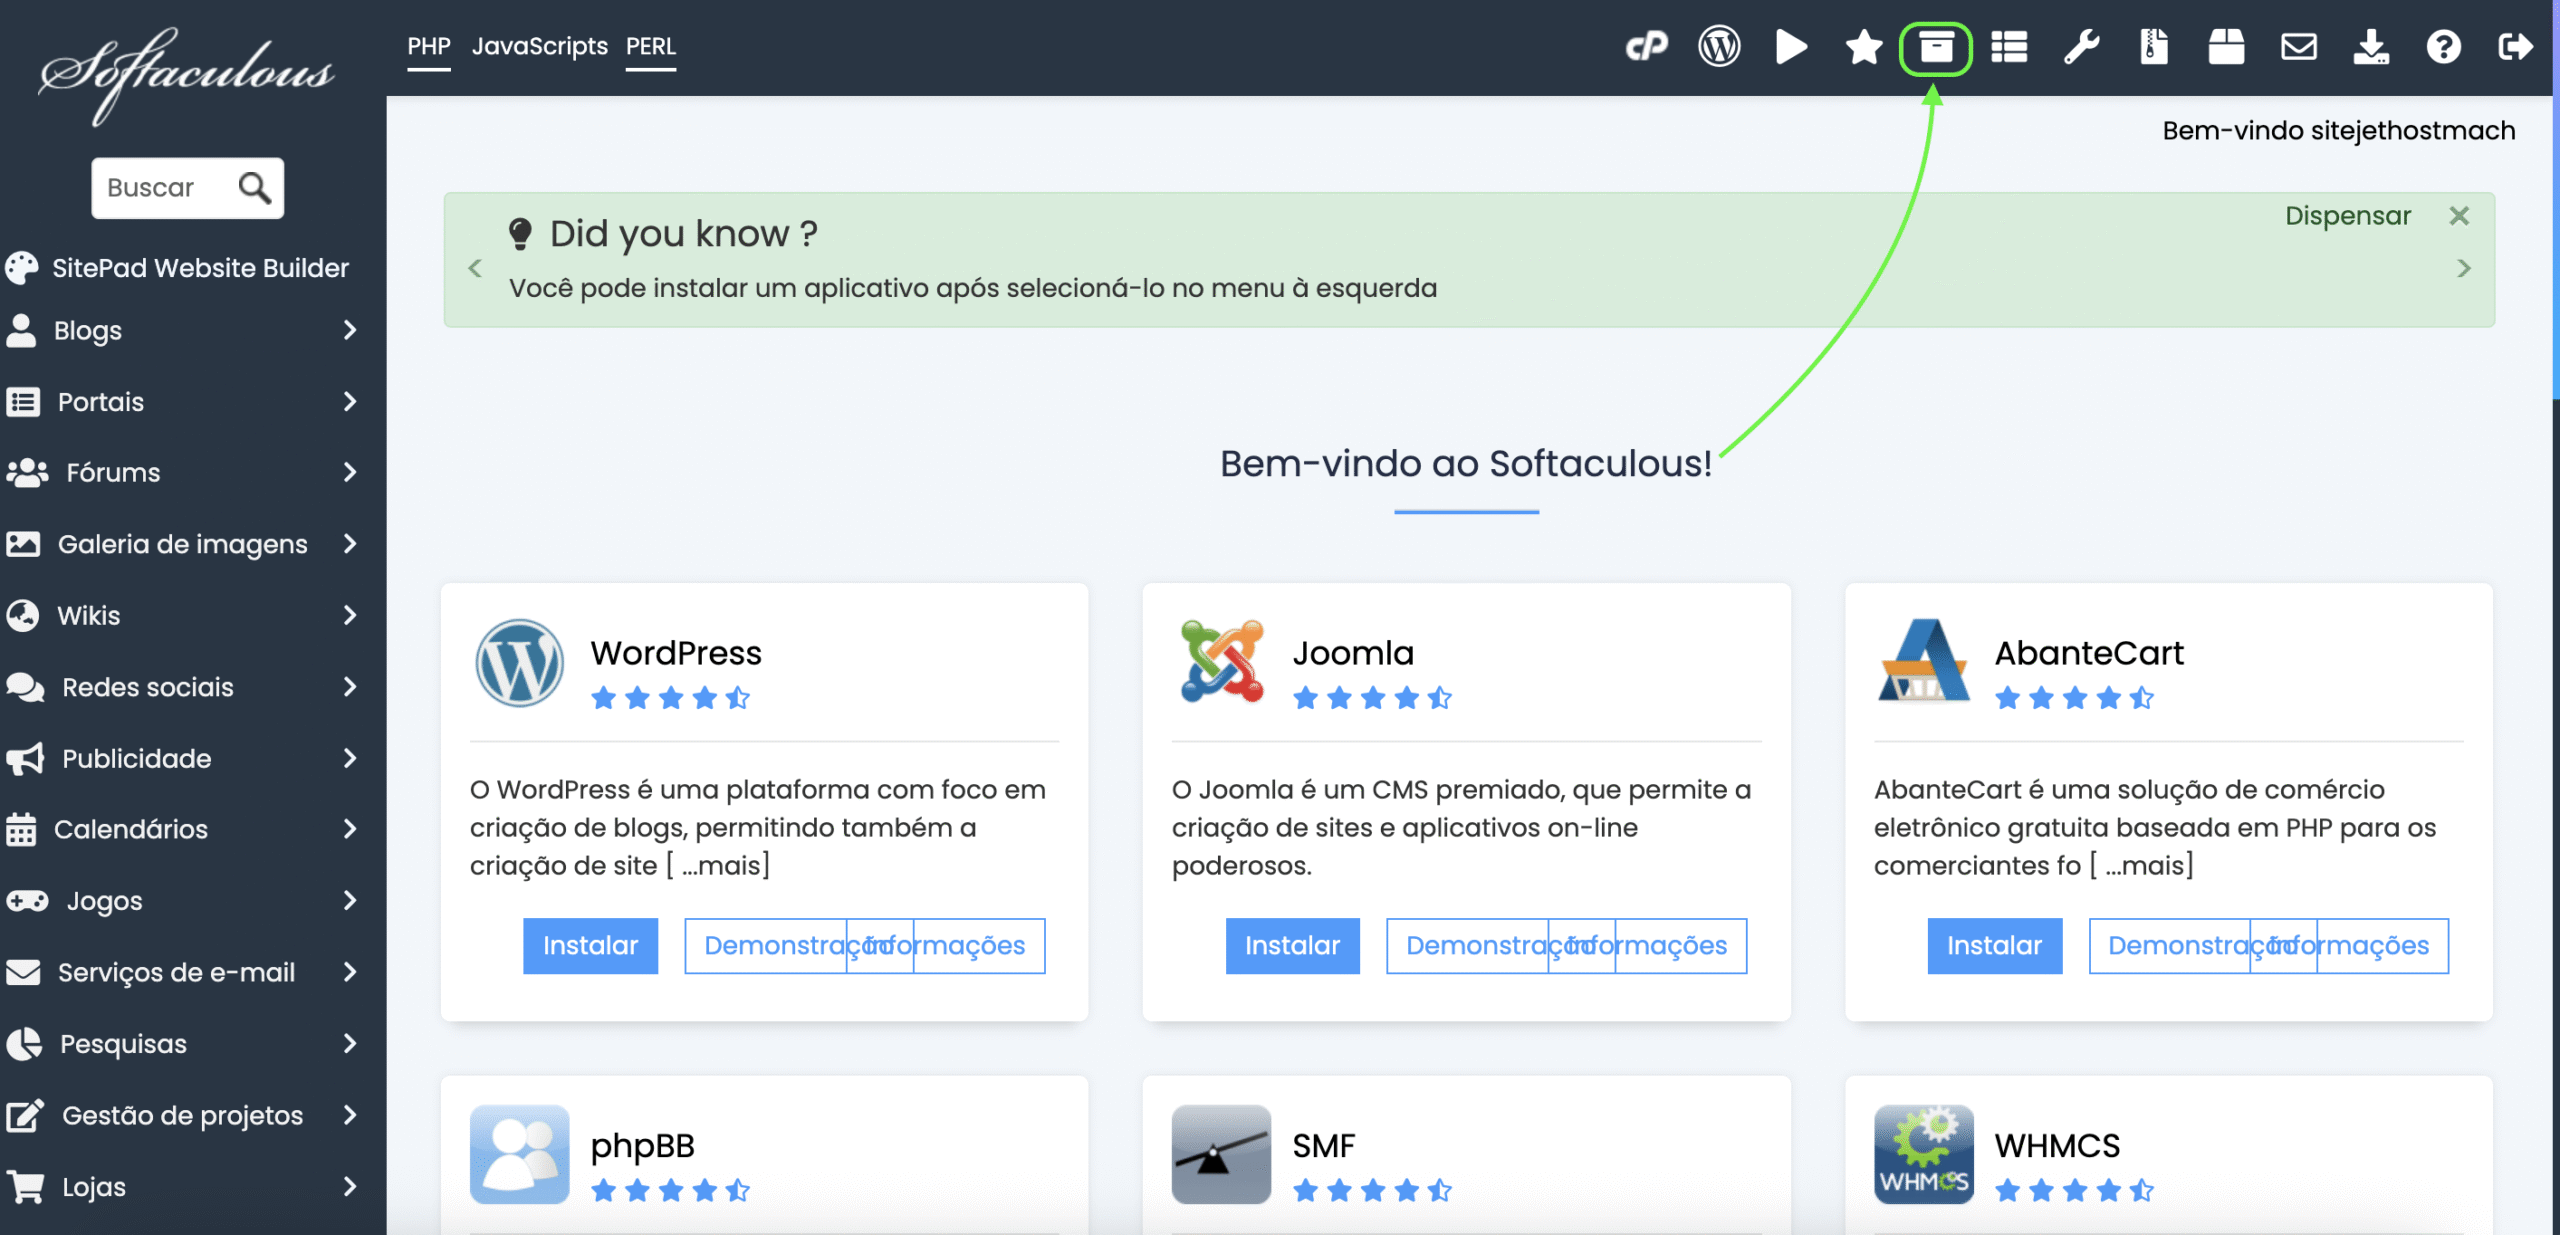Expand the Gestão de projetos chevron
Viewport: 2560px width, 1235px height.
point(349,1115)
